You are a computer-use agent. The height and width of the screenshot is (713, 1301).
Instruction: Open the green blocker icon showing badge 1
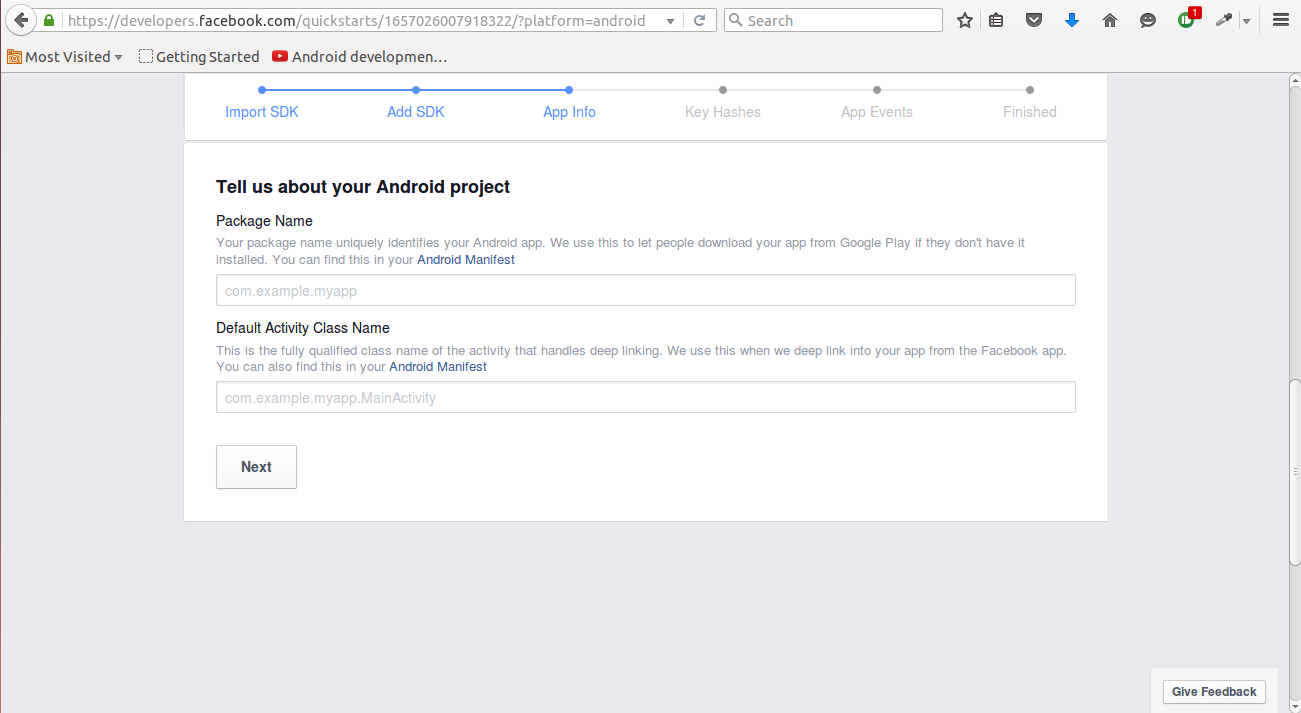1185,19
